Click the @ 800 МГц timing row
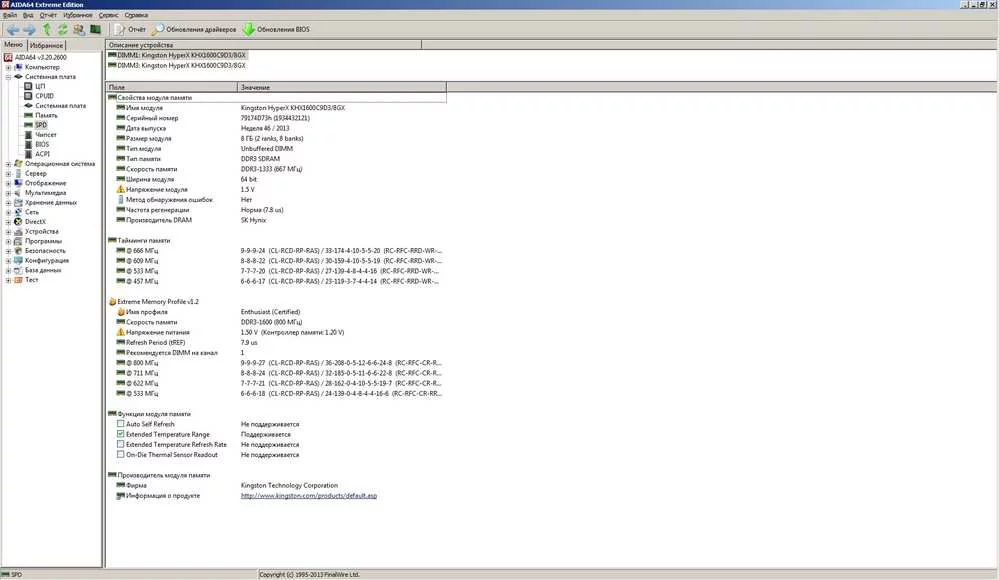The width and height of the screenshot is (1000, 580). tap(277, 362)
